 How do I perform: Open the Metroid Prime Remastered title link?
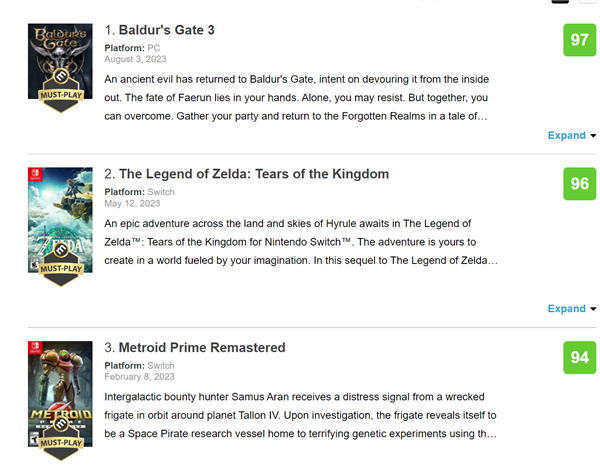coord(202,348)
